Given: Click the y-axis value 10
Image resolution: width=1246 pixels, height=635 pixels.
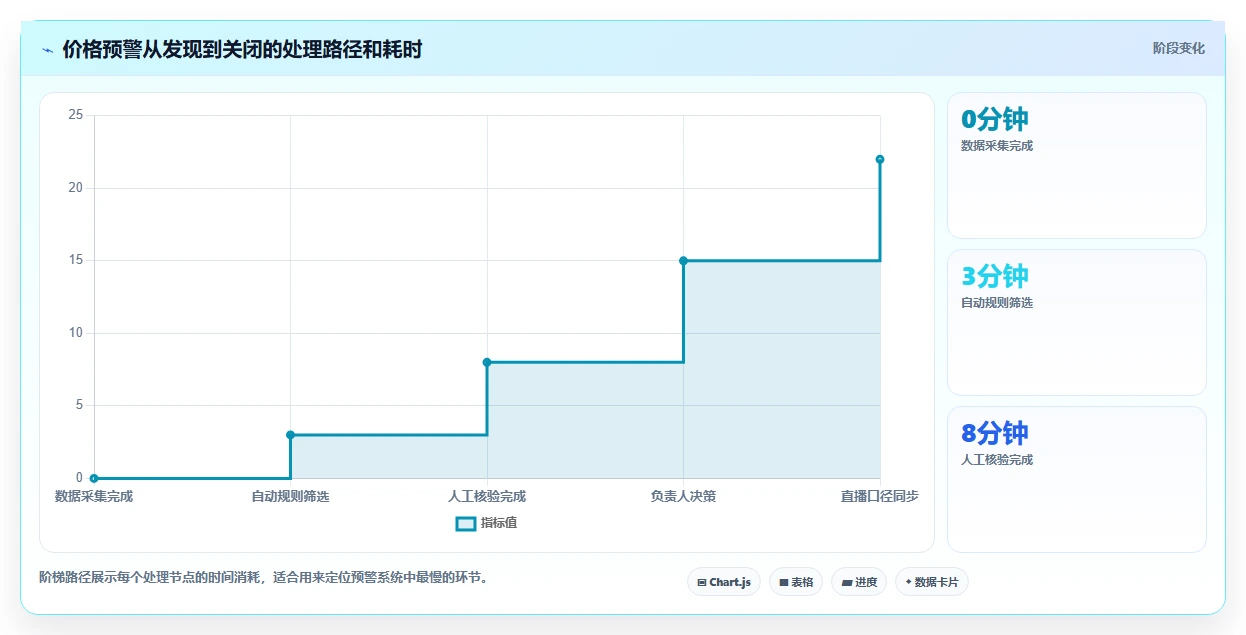Looking at the screenshot, I should click(75, 333).
